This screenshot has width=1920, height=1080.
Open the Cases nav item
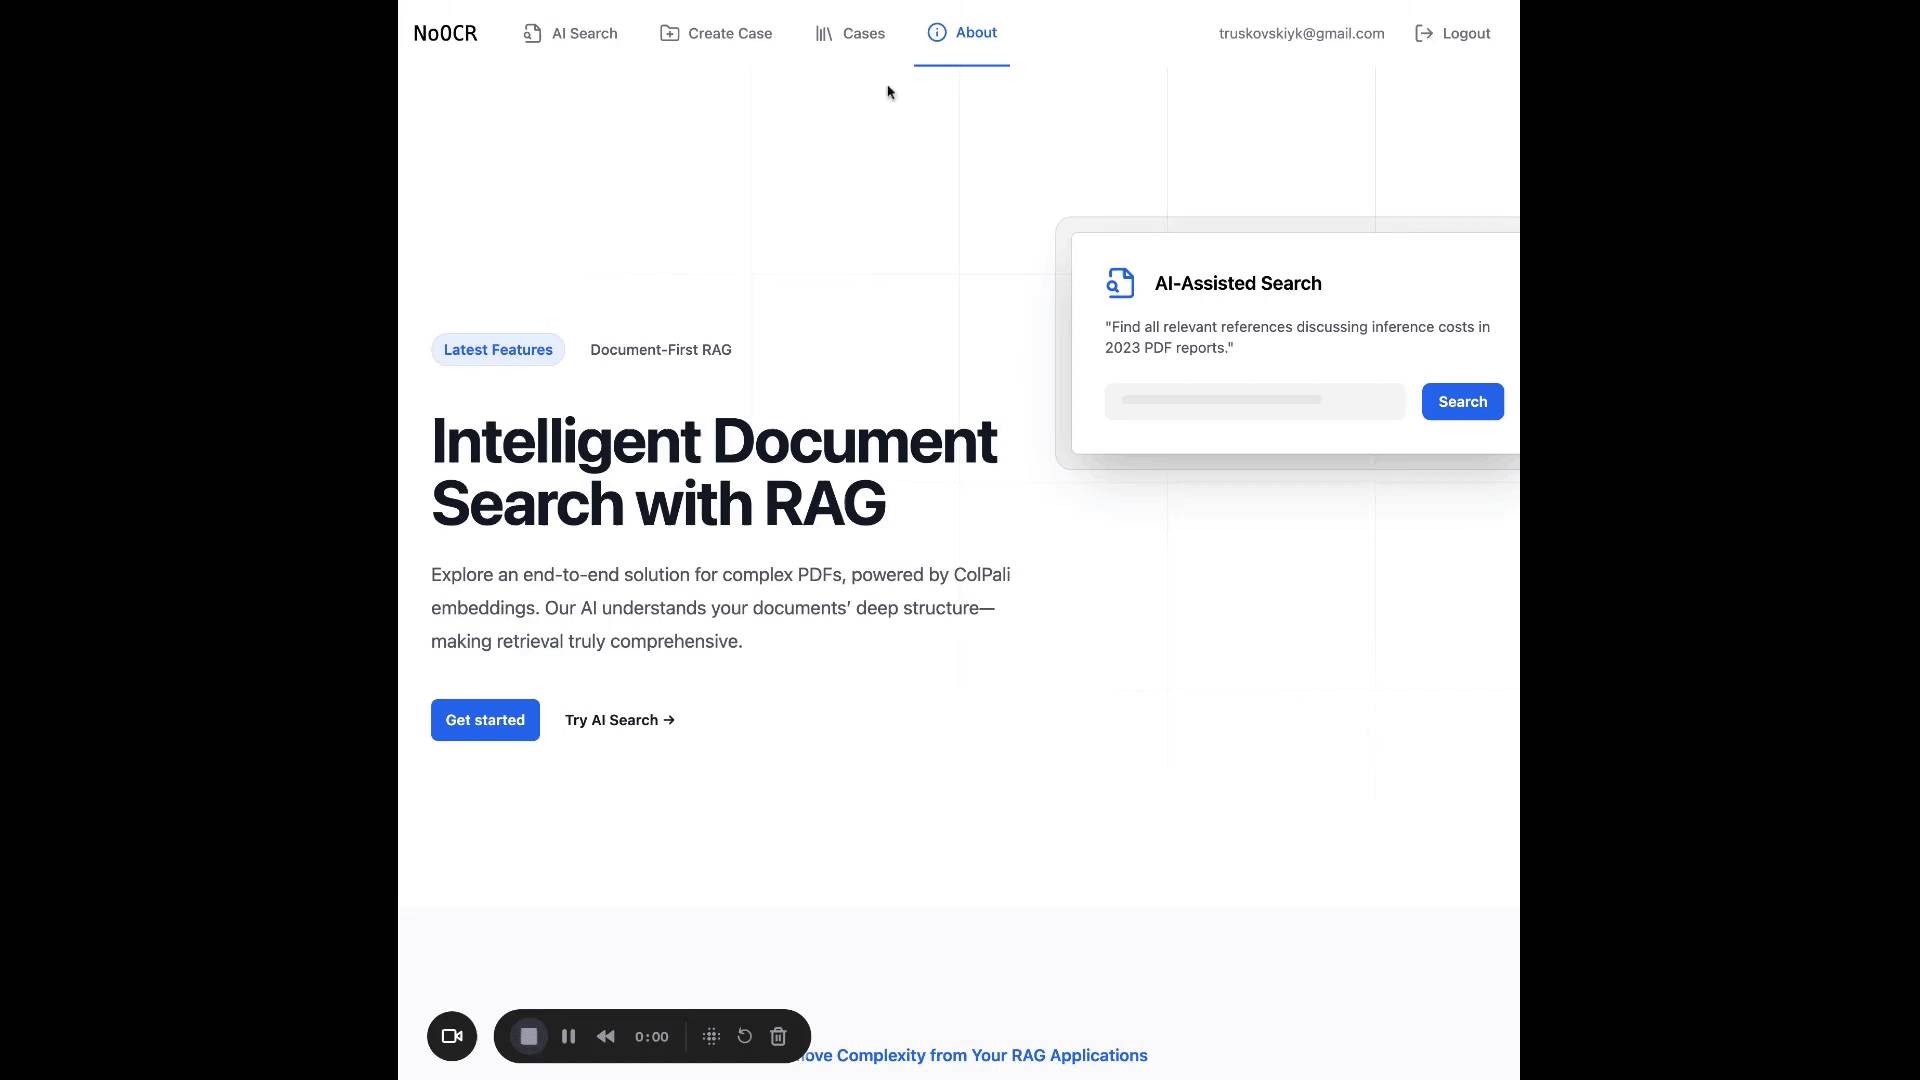click(850, 33)
